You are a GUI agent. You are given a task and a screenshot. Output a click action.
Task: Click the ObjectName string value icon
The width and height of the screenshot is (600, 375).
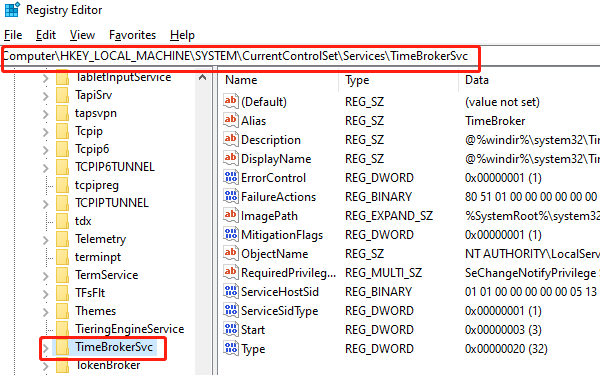(231, 253)
